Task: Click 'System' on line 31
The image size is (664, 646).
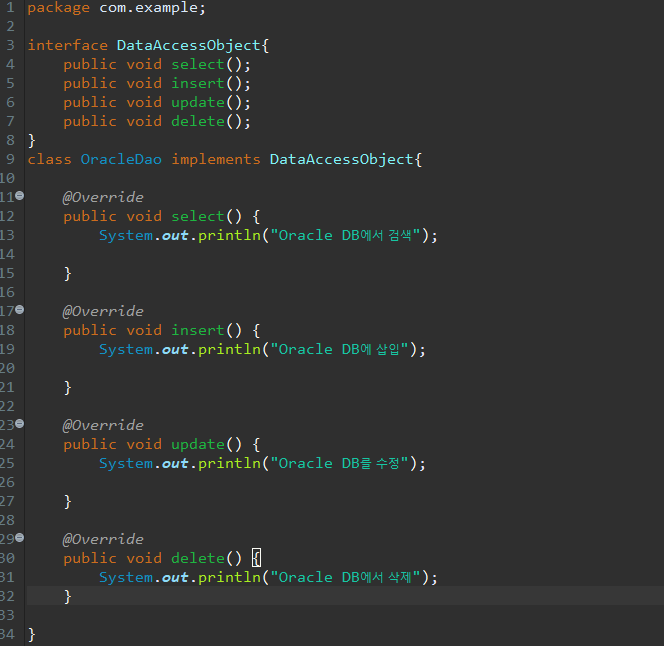Action: point(126,578)
